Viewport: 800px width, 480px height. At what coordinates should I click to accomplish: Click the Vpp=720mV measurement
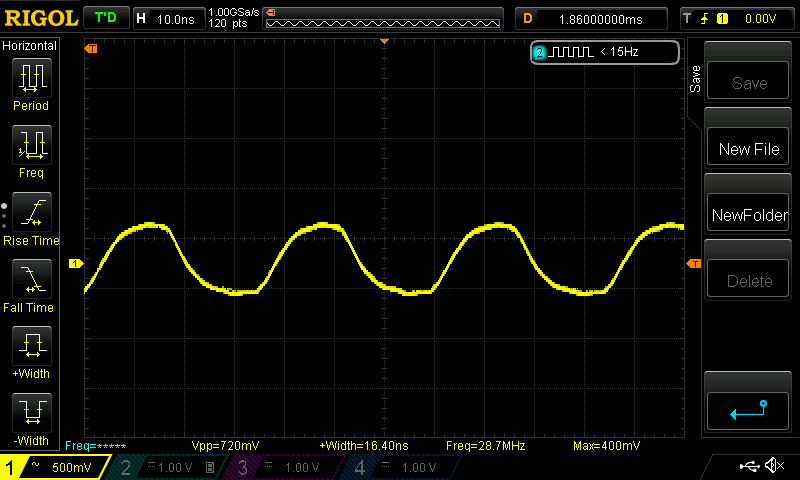(225, 445)
